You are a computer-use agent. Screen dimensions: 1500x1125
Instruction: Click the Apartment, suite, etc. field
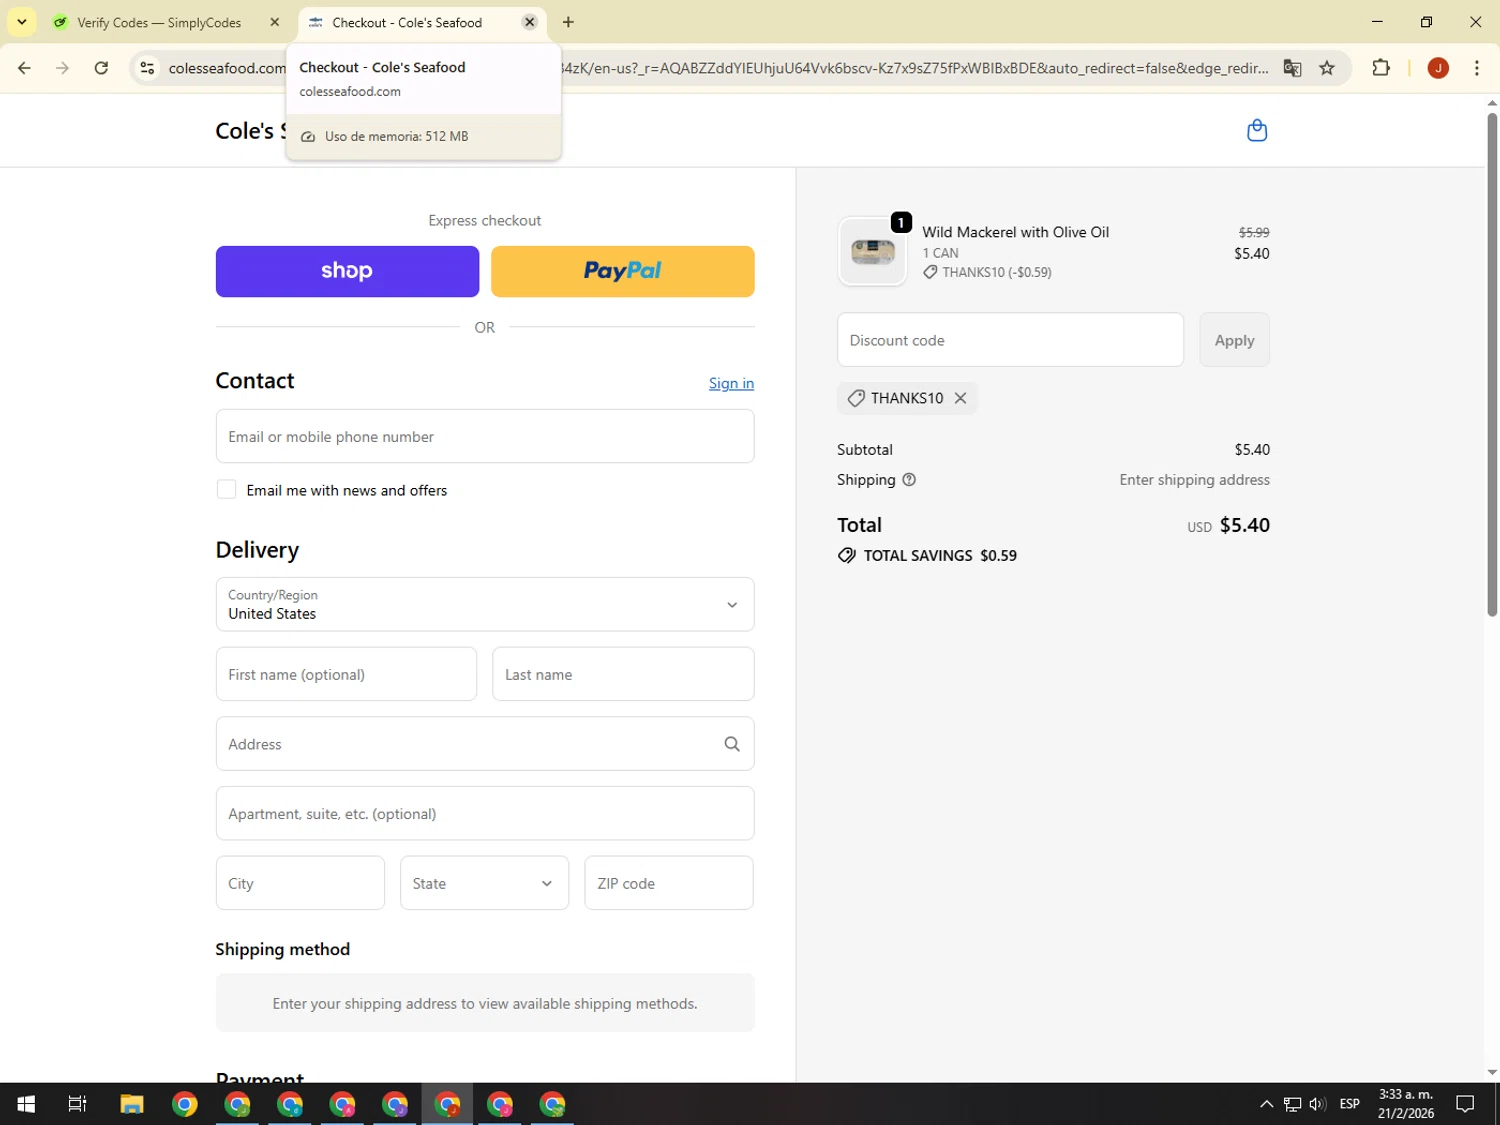[x=485, y=813]
